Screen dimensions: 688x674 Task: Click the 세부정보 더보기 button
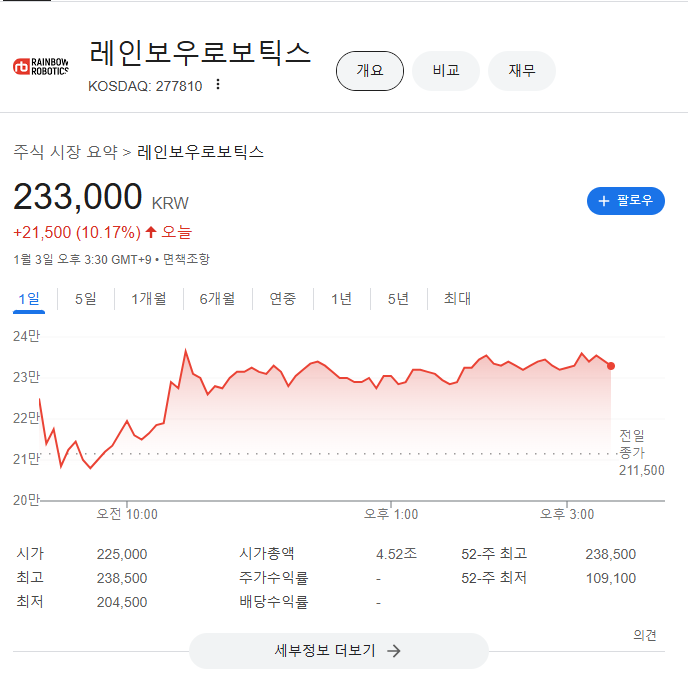339,651
